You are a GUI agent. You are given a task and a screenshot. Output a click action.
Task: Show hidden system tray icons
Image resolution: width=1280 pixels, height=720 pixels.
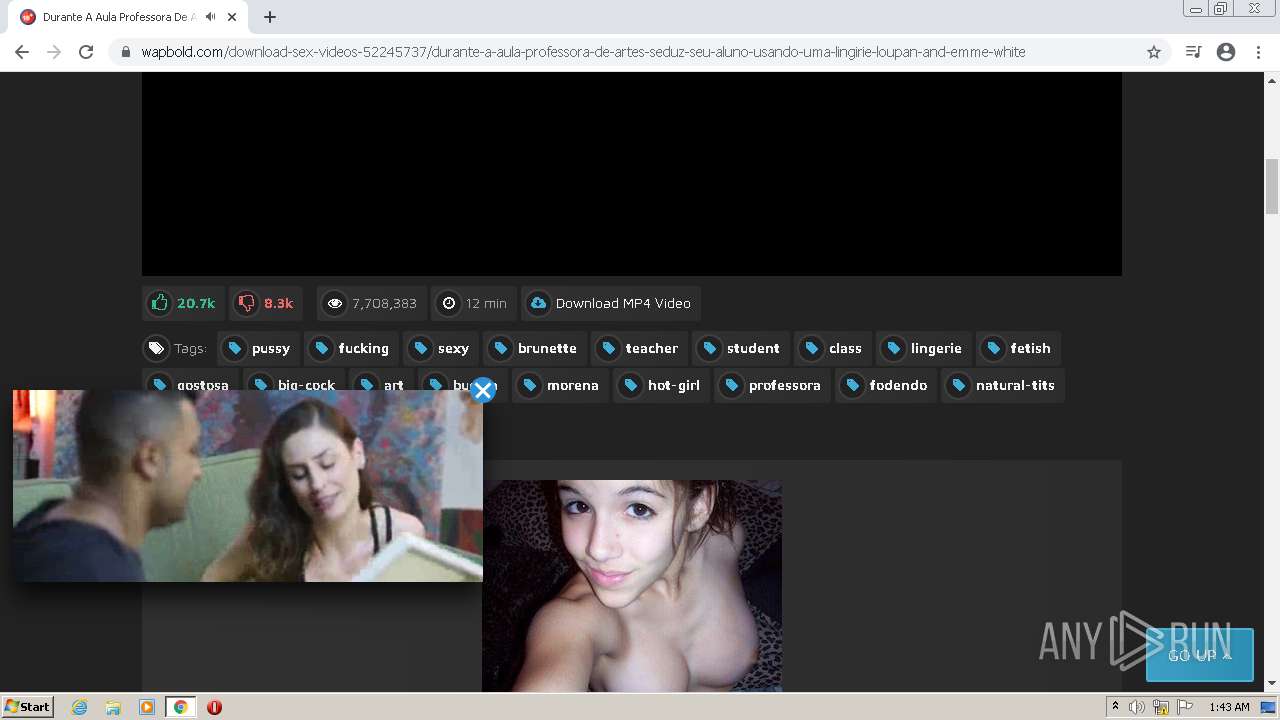pyautogui.click(x=1115, y=707)
